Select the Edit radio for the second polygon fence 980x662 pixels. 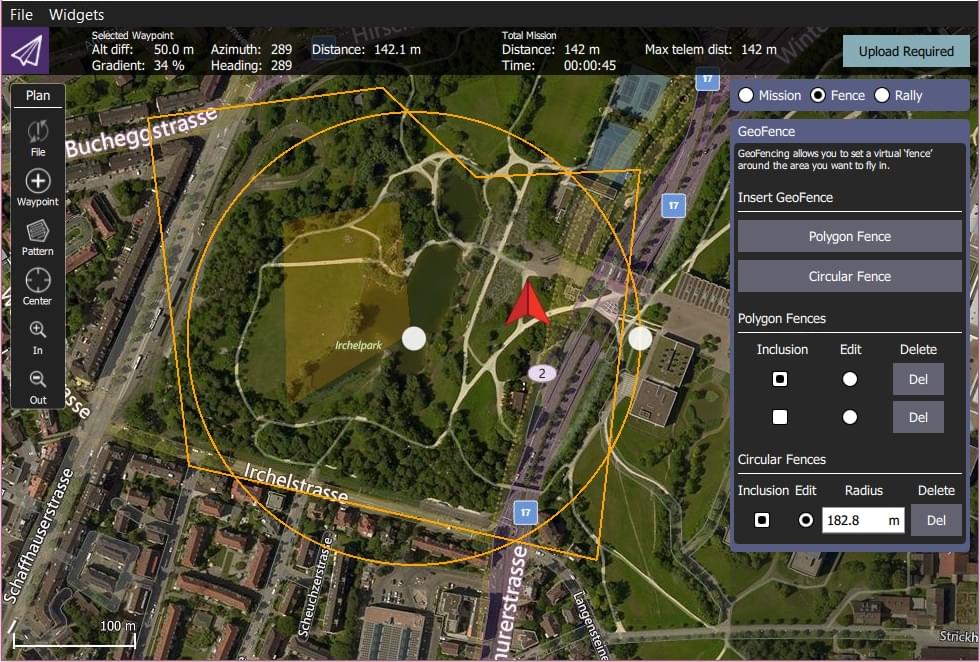click(x=849, y=417)
